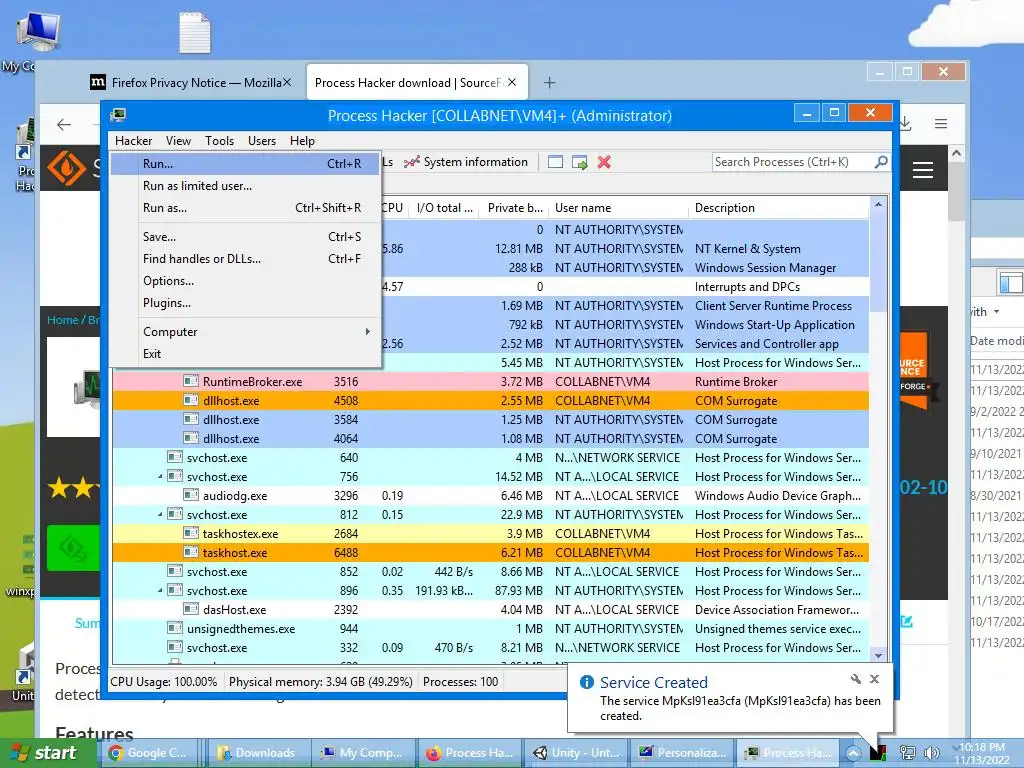Open Find handles or DLLs...
The height and width of the screenshot is (768, 1024).
[246, 259]
